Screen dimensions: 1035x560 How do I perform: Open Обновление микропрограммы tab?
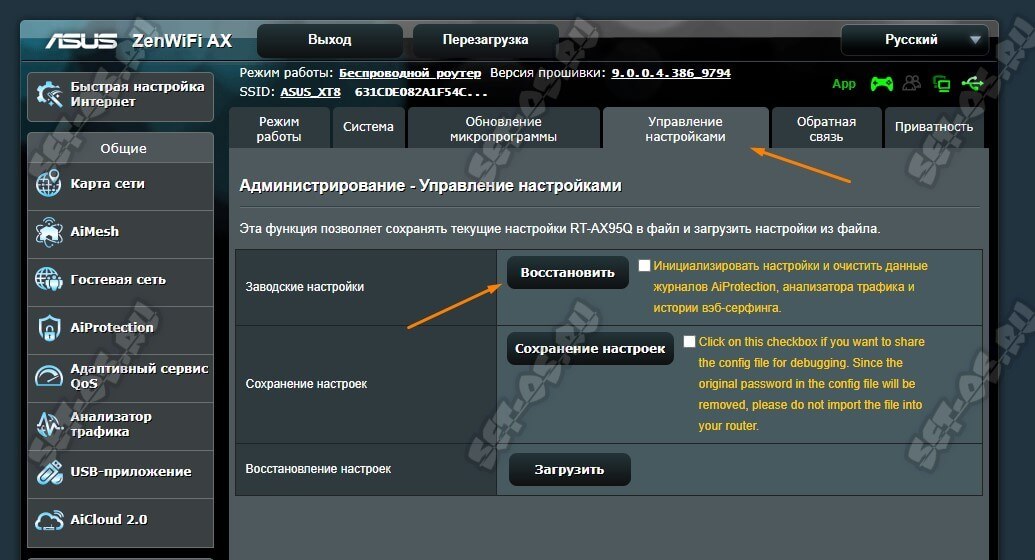[x=504, y=129]
